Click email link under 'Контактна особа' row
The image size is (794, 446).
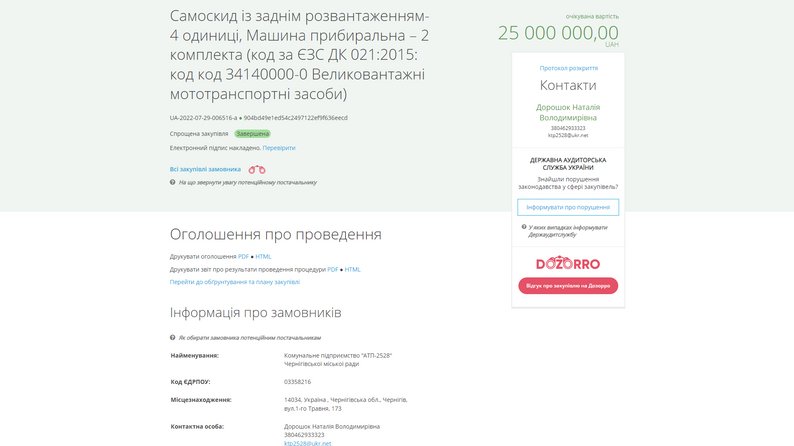point(308,442)
